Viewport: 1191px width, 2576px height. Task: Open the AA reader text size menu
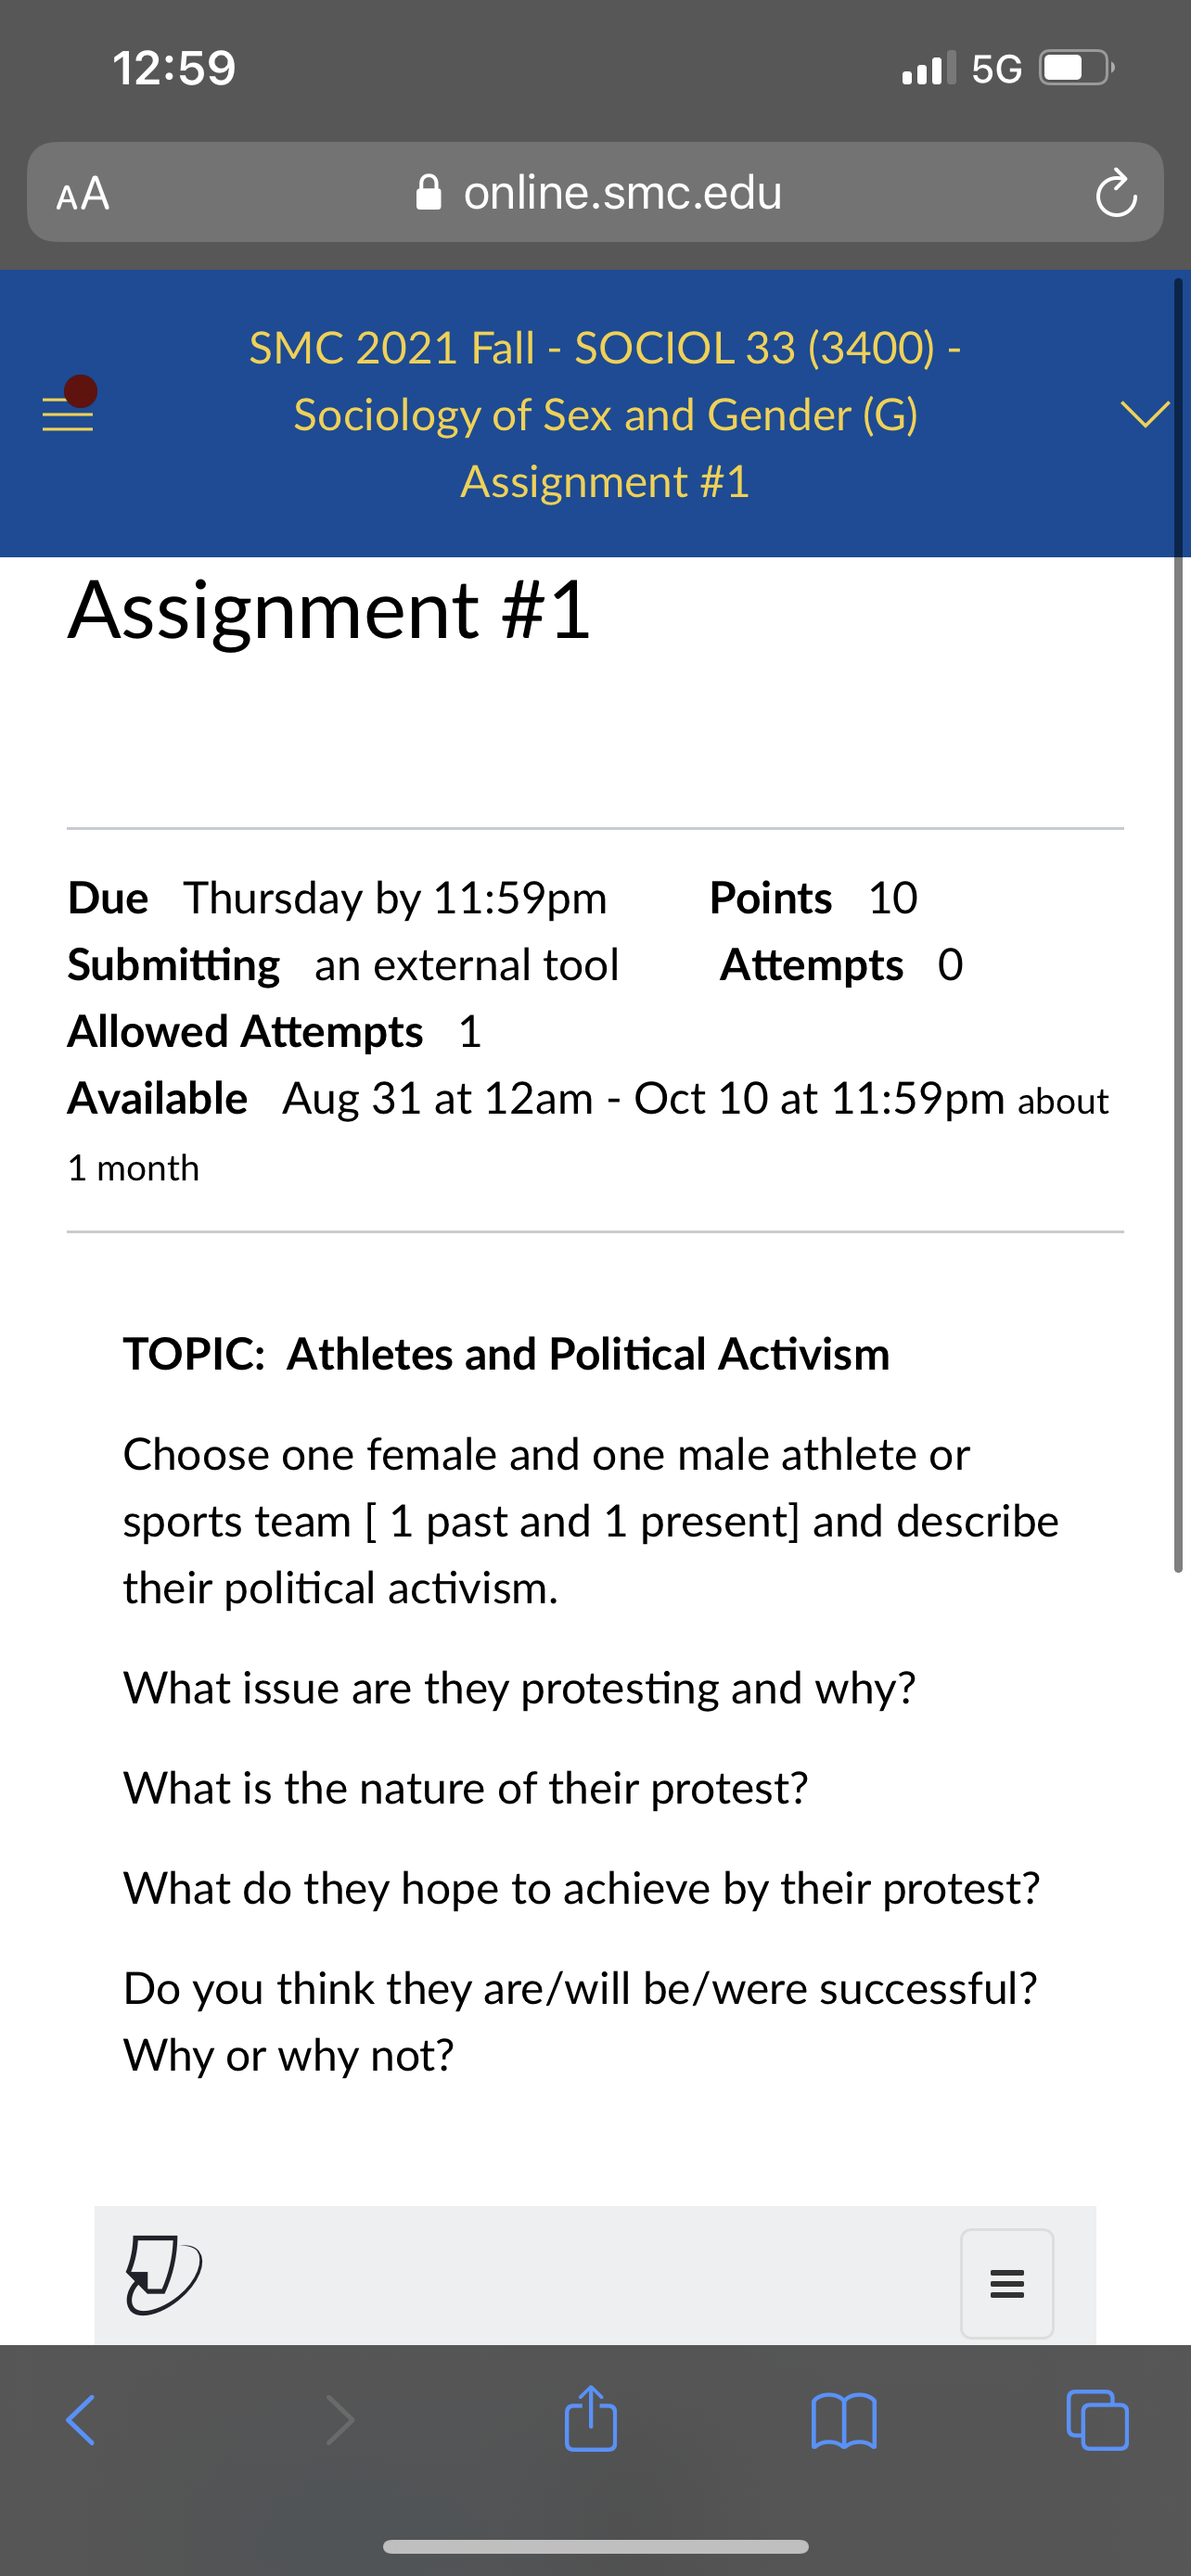coord(83,193)
